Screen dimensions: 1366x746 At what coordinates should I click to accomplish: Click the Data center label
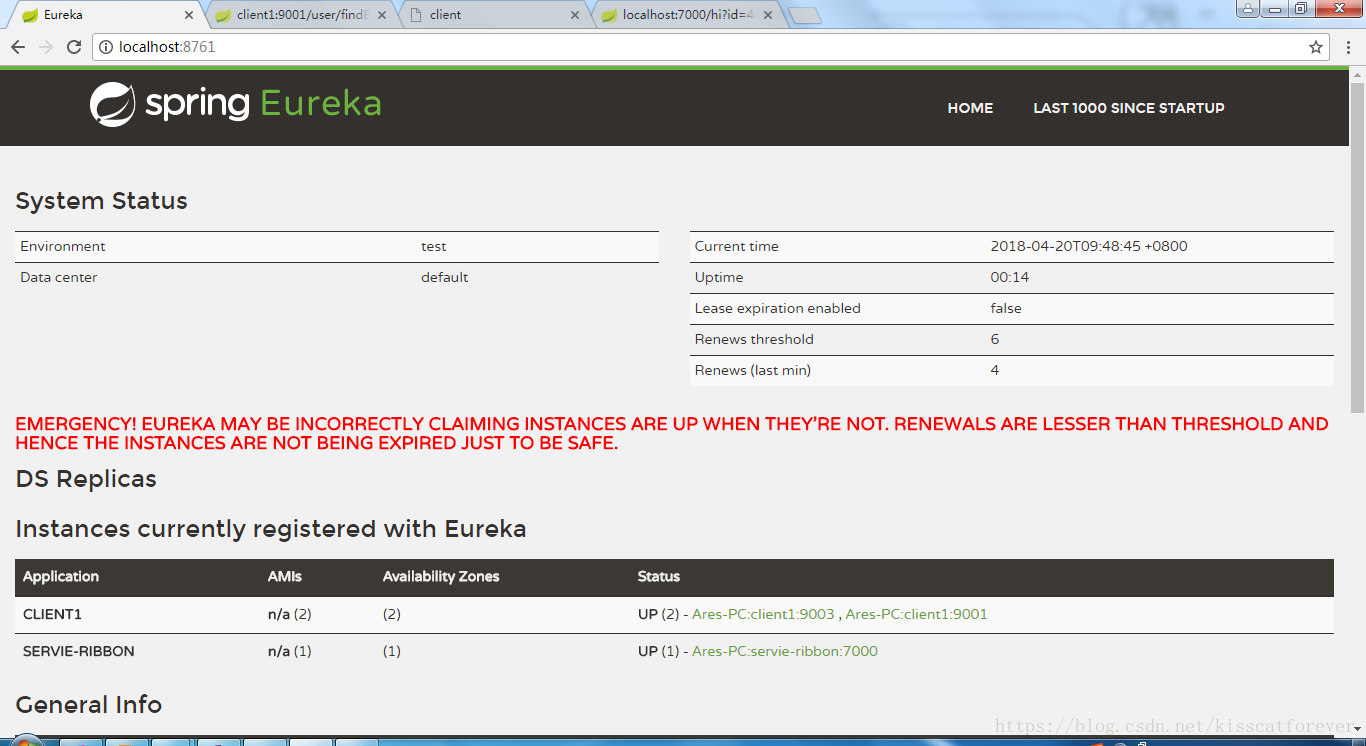(x=59, y=277)
